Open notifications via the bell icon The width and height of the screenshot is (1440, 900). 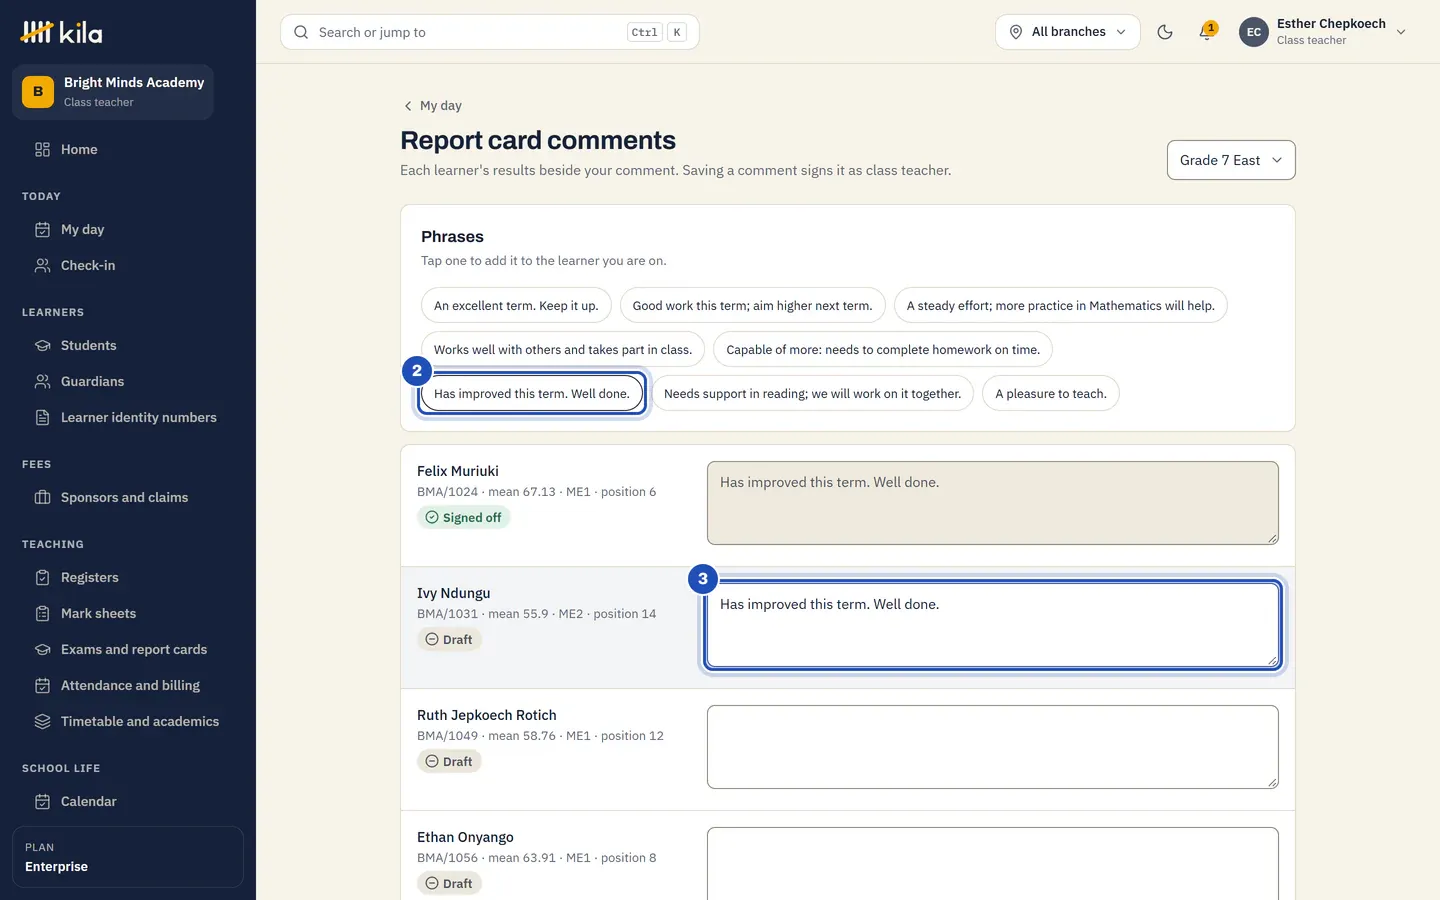[x=1207, y=32]
